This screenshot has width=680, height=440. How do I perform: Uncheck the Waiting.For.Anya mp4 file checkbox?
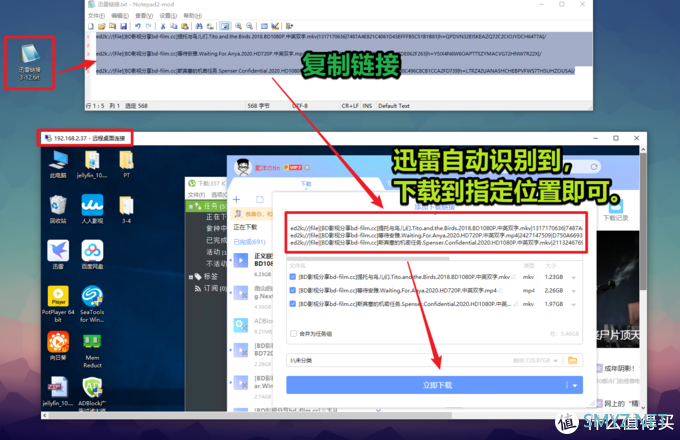(x=293, y=290)
